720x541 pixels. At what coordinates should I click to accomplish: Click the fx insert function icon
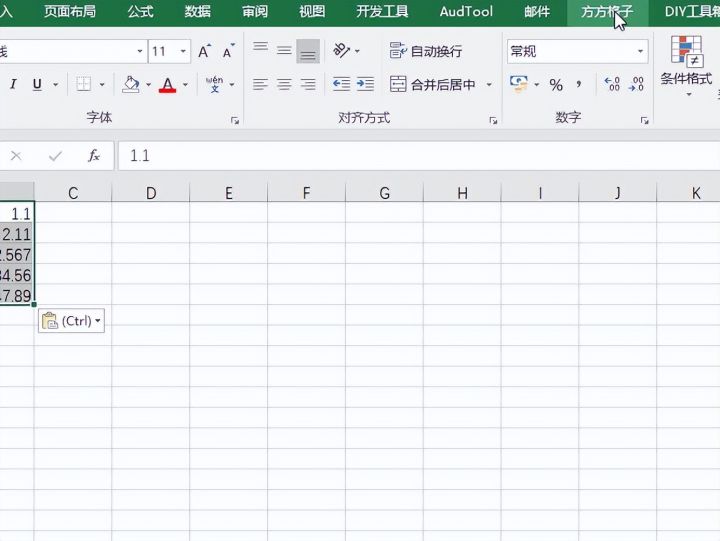[94, 156]
